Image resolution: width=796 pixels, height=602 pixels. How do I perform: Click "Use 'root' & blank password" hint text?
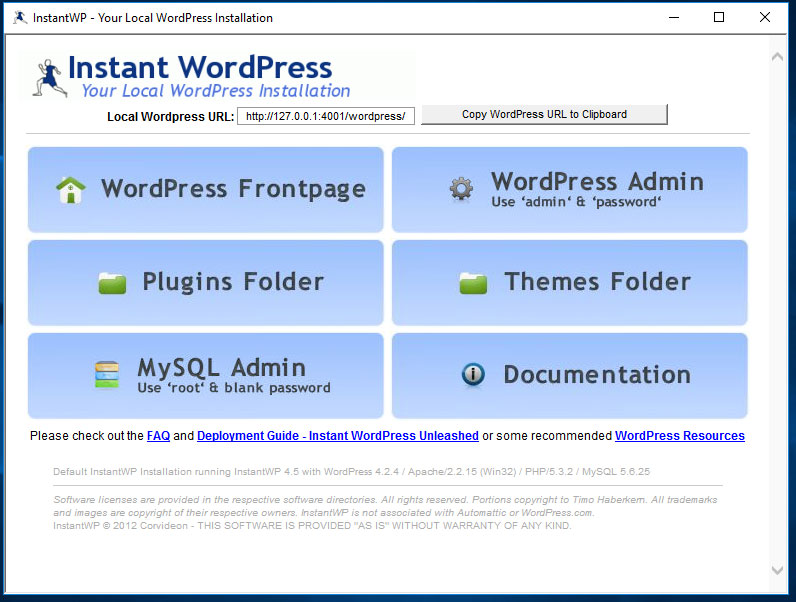(x=234, y=388)
